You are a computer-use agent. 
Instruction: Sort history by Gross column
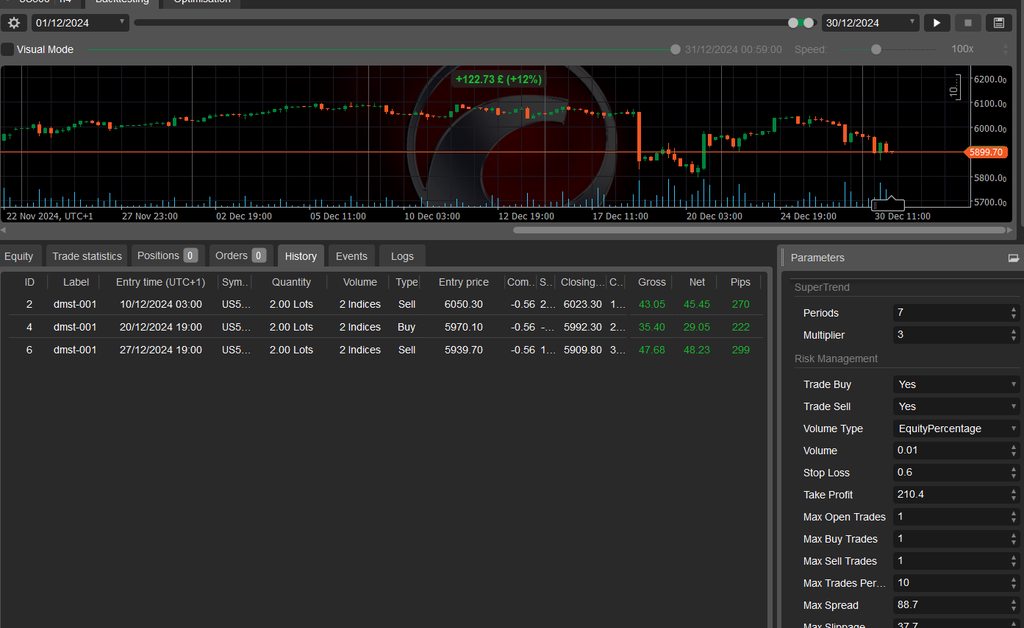pyautogui.click(x=652, y=282)
